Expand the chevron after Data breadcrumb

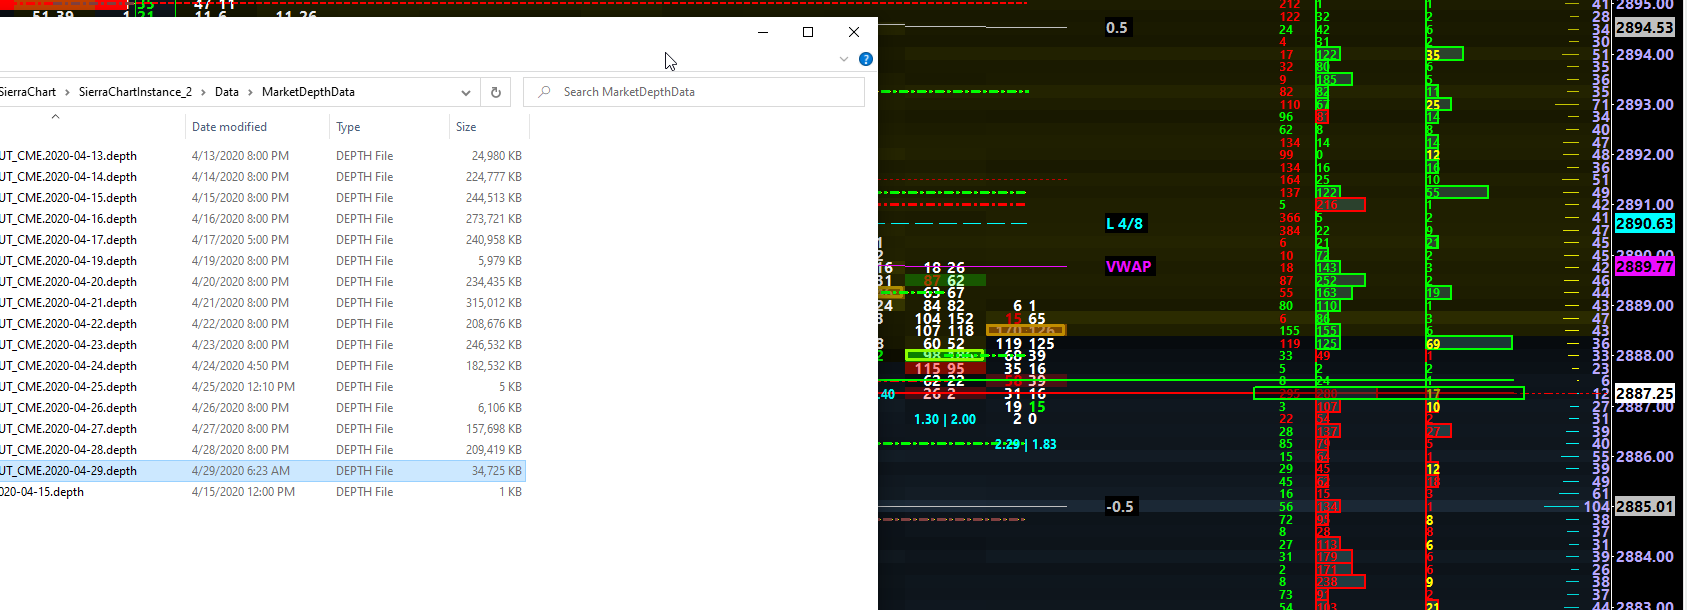pos(251,92)
